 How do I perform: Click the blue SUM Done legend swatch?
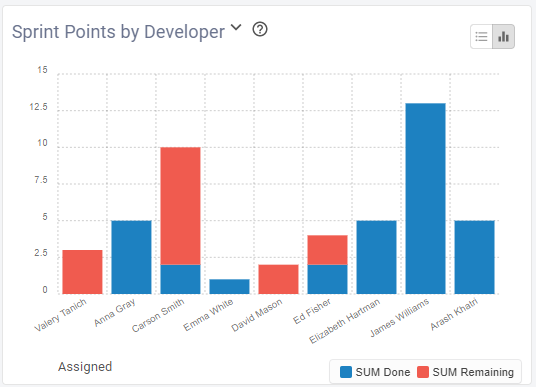(x=346, y=372)
